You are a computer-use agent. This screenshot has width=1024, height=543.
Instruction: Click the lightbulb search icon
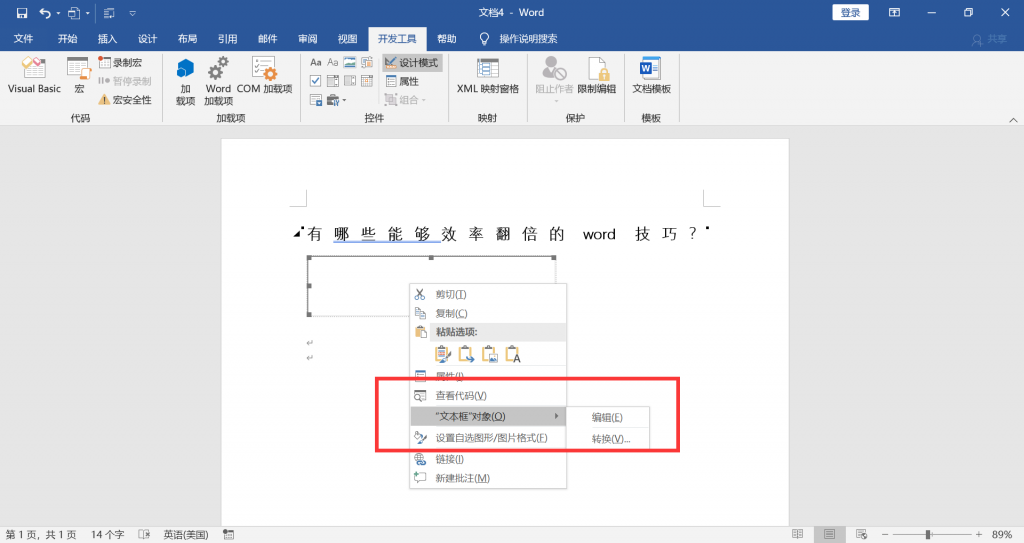point(484,39)
